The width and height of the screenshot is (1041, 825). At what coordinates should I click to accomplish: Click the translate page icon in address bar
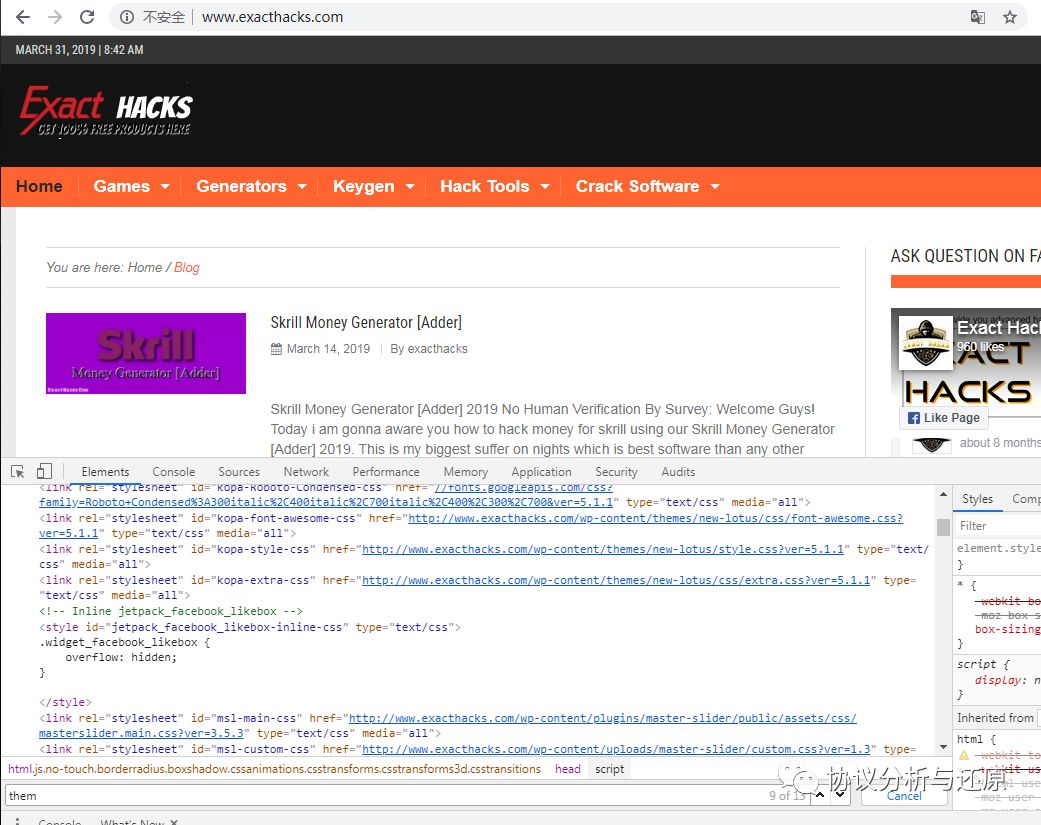pyautogui.click(x=977, y=17)
